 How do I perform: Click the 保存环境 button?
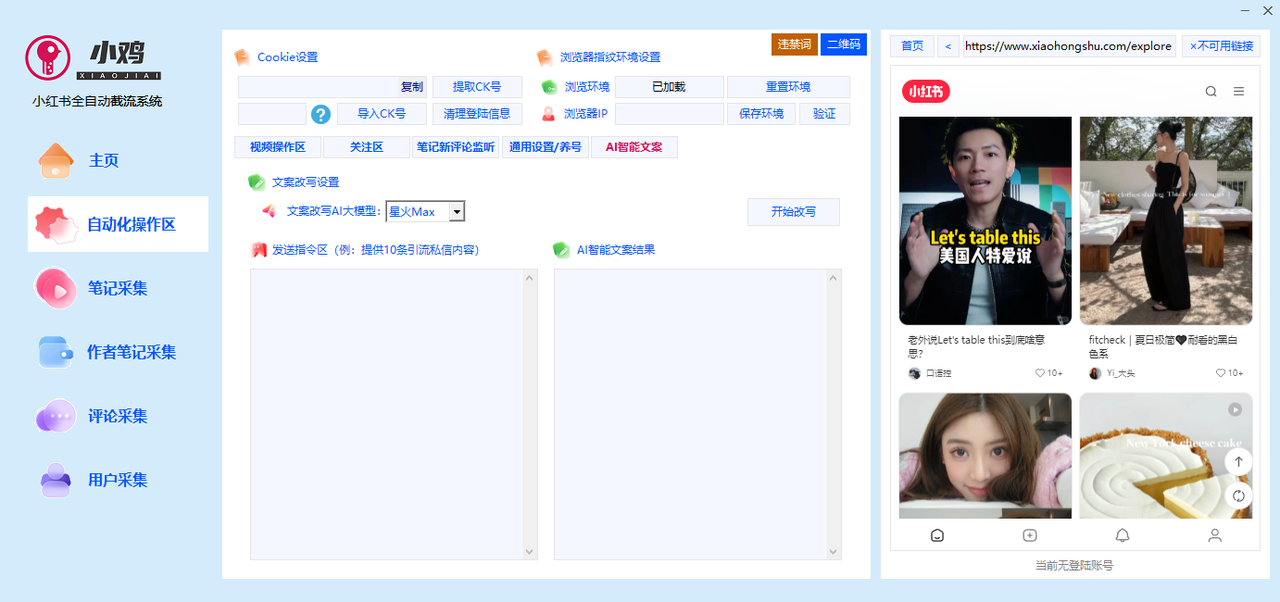[761, 114]
